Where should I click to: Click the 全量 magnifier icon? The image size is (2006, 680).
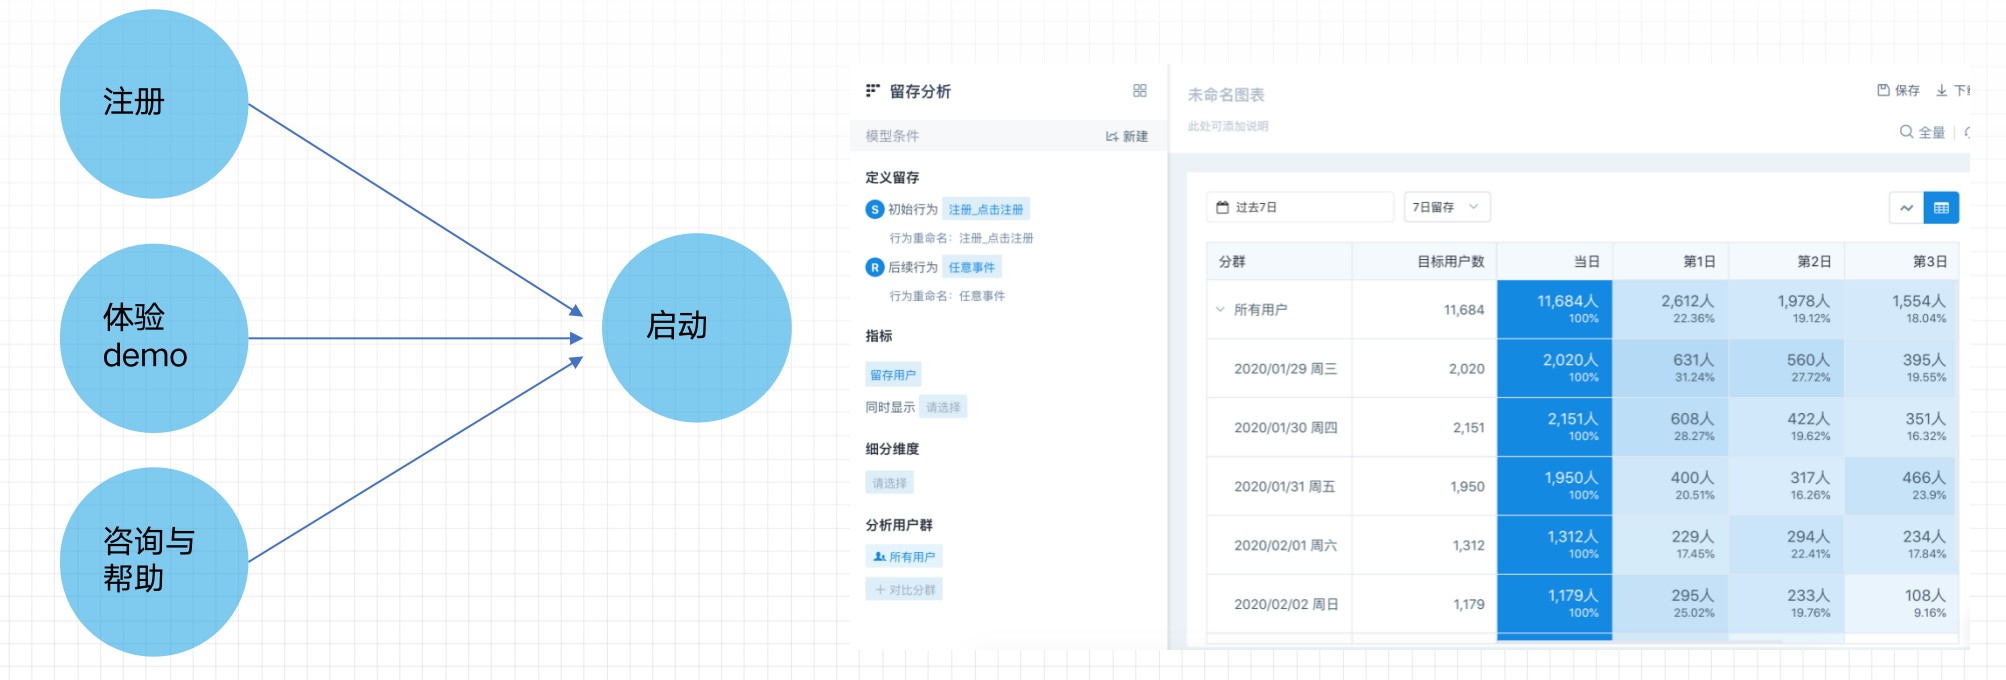click(x=1906, y=132)
